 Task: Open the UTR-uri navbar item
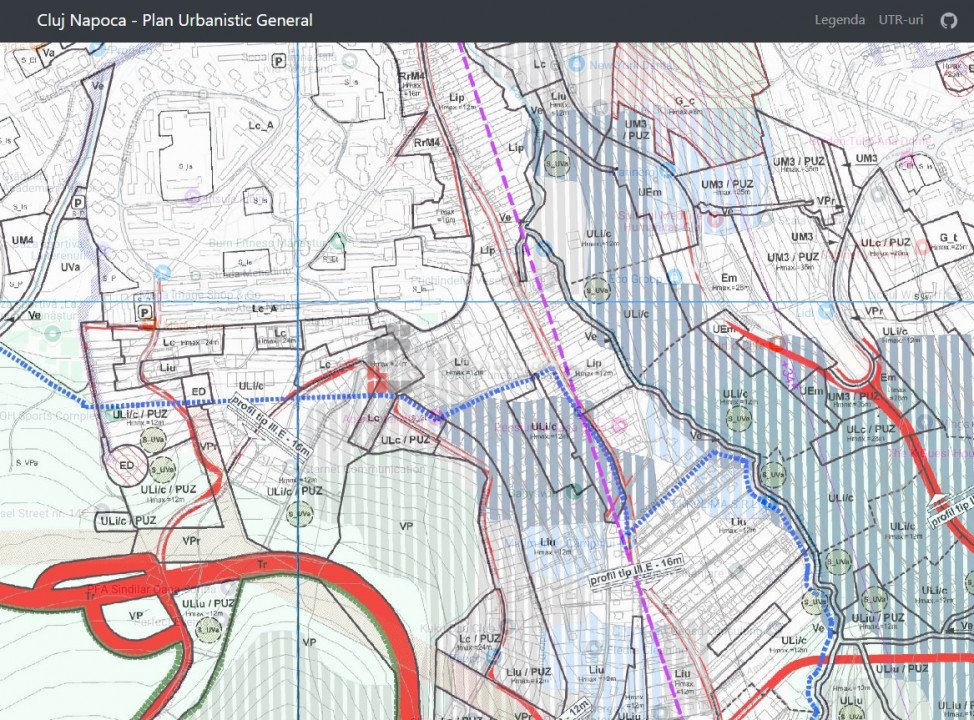901,20
